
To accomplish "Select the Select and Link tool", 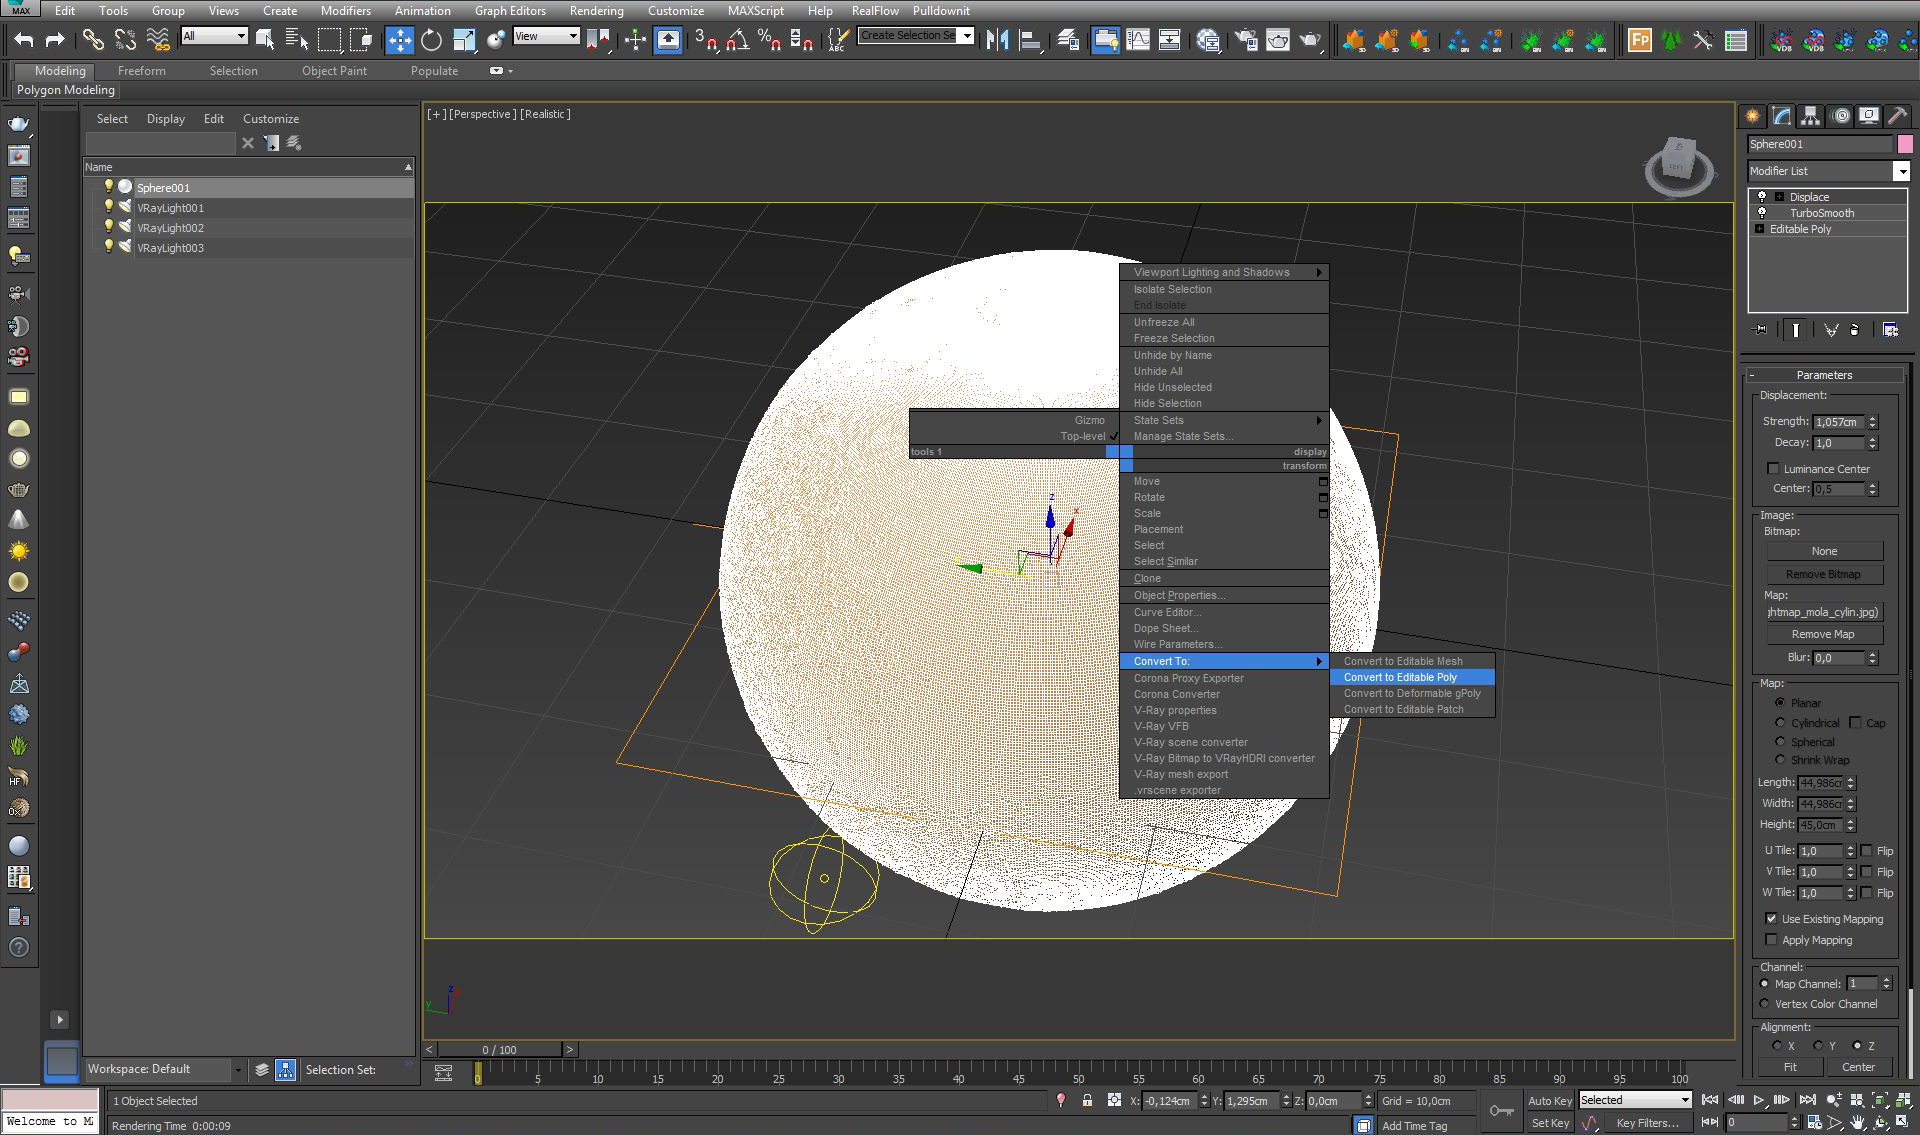I will click(x=93, y=40).
